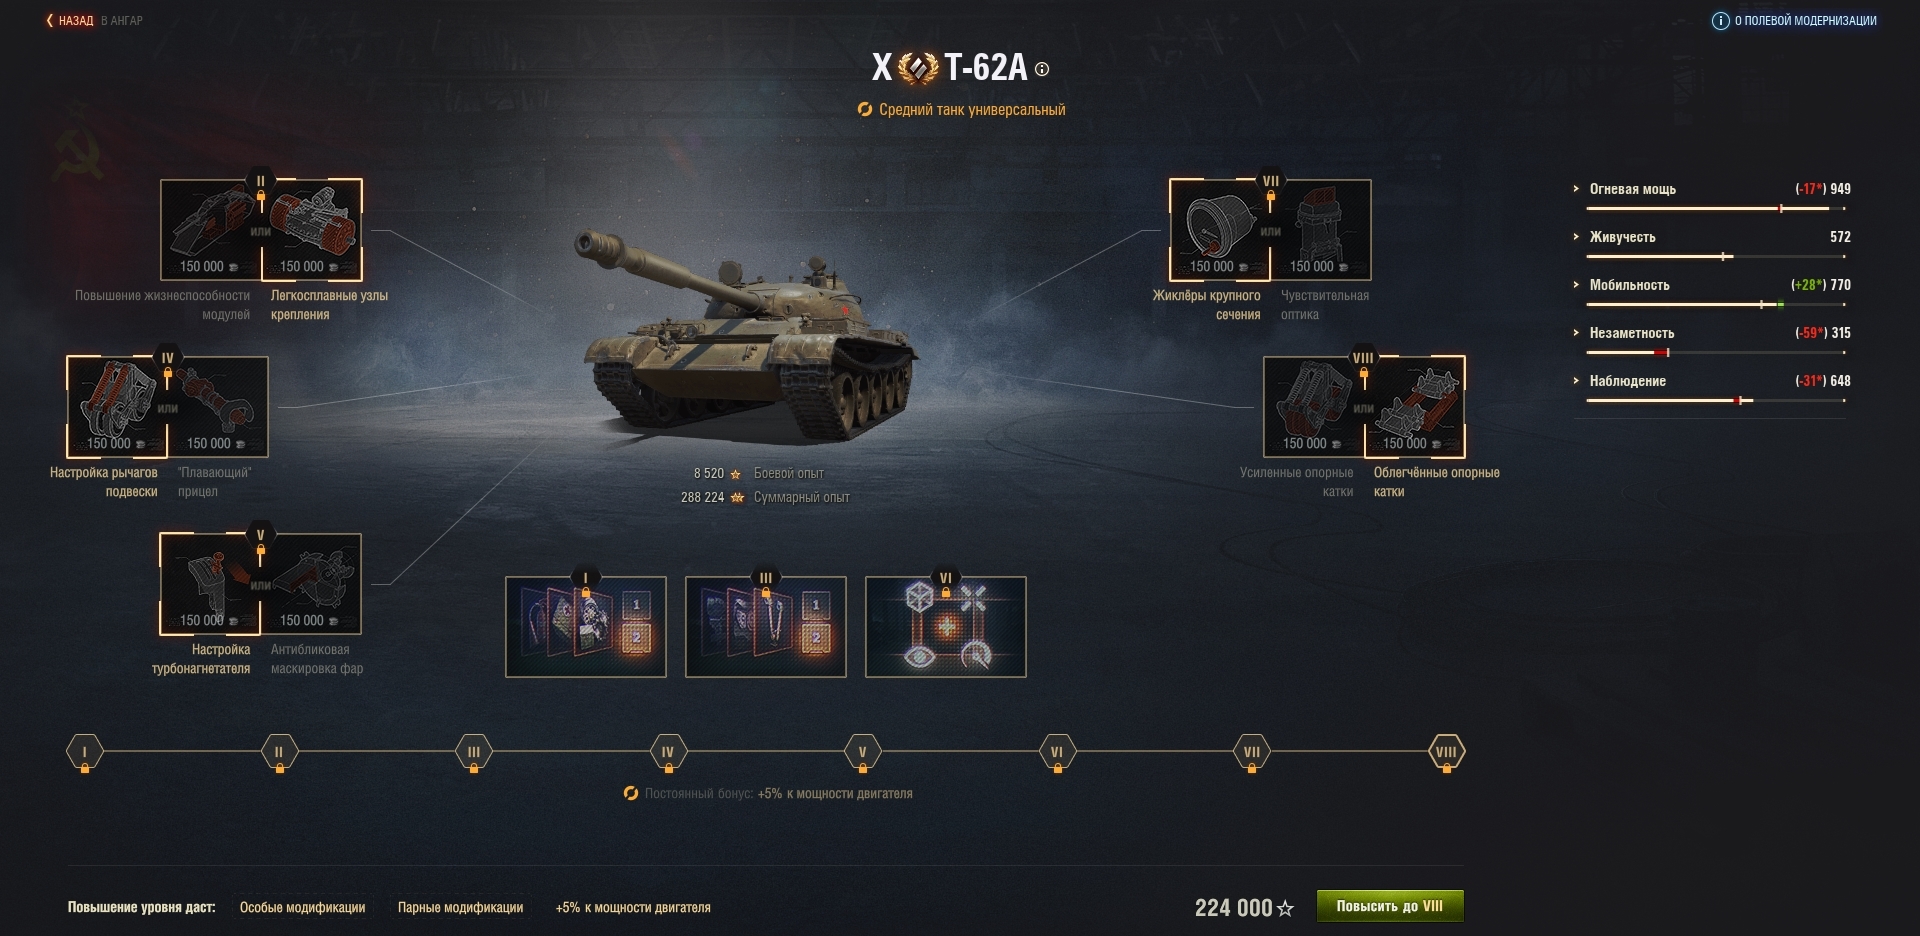Open level VI special modification slot
Viewport: 1920px width, 936px height.
tap(946, 627)
